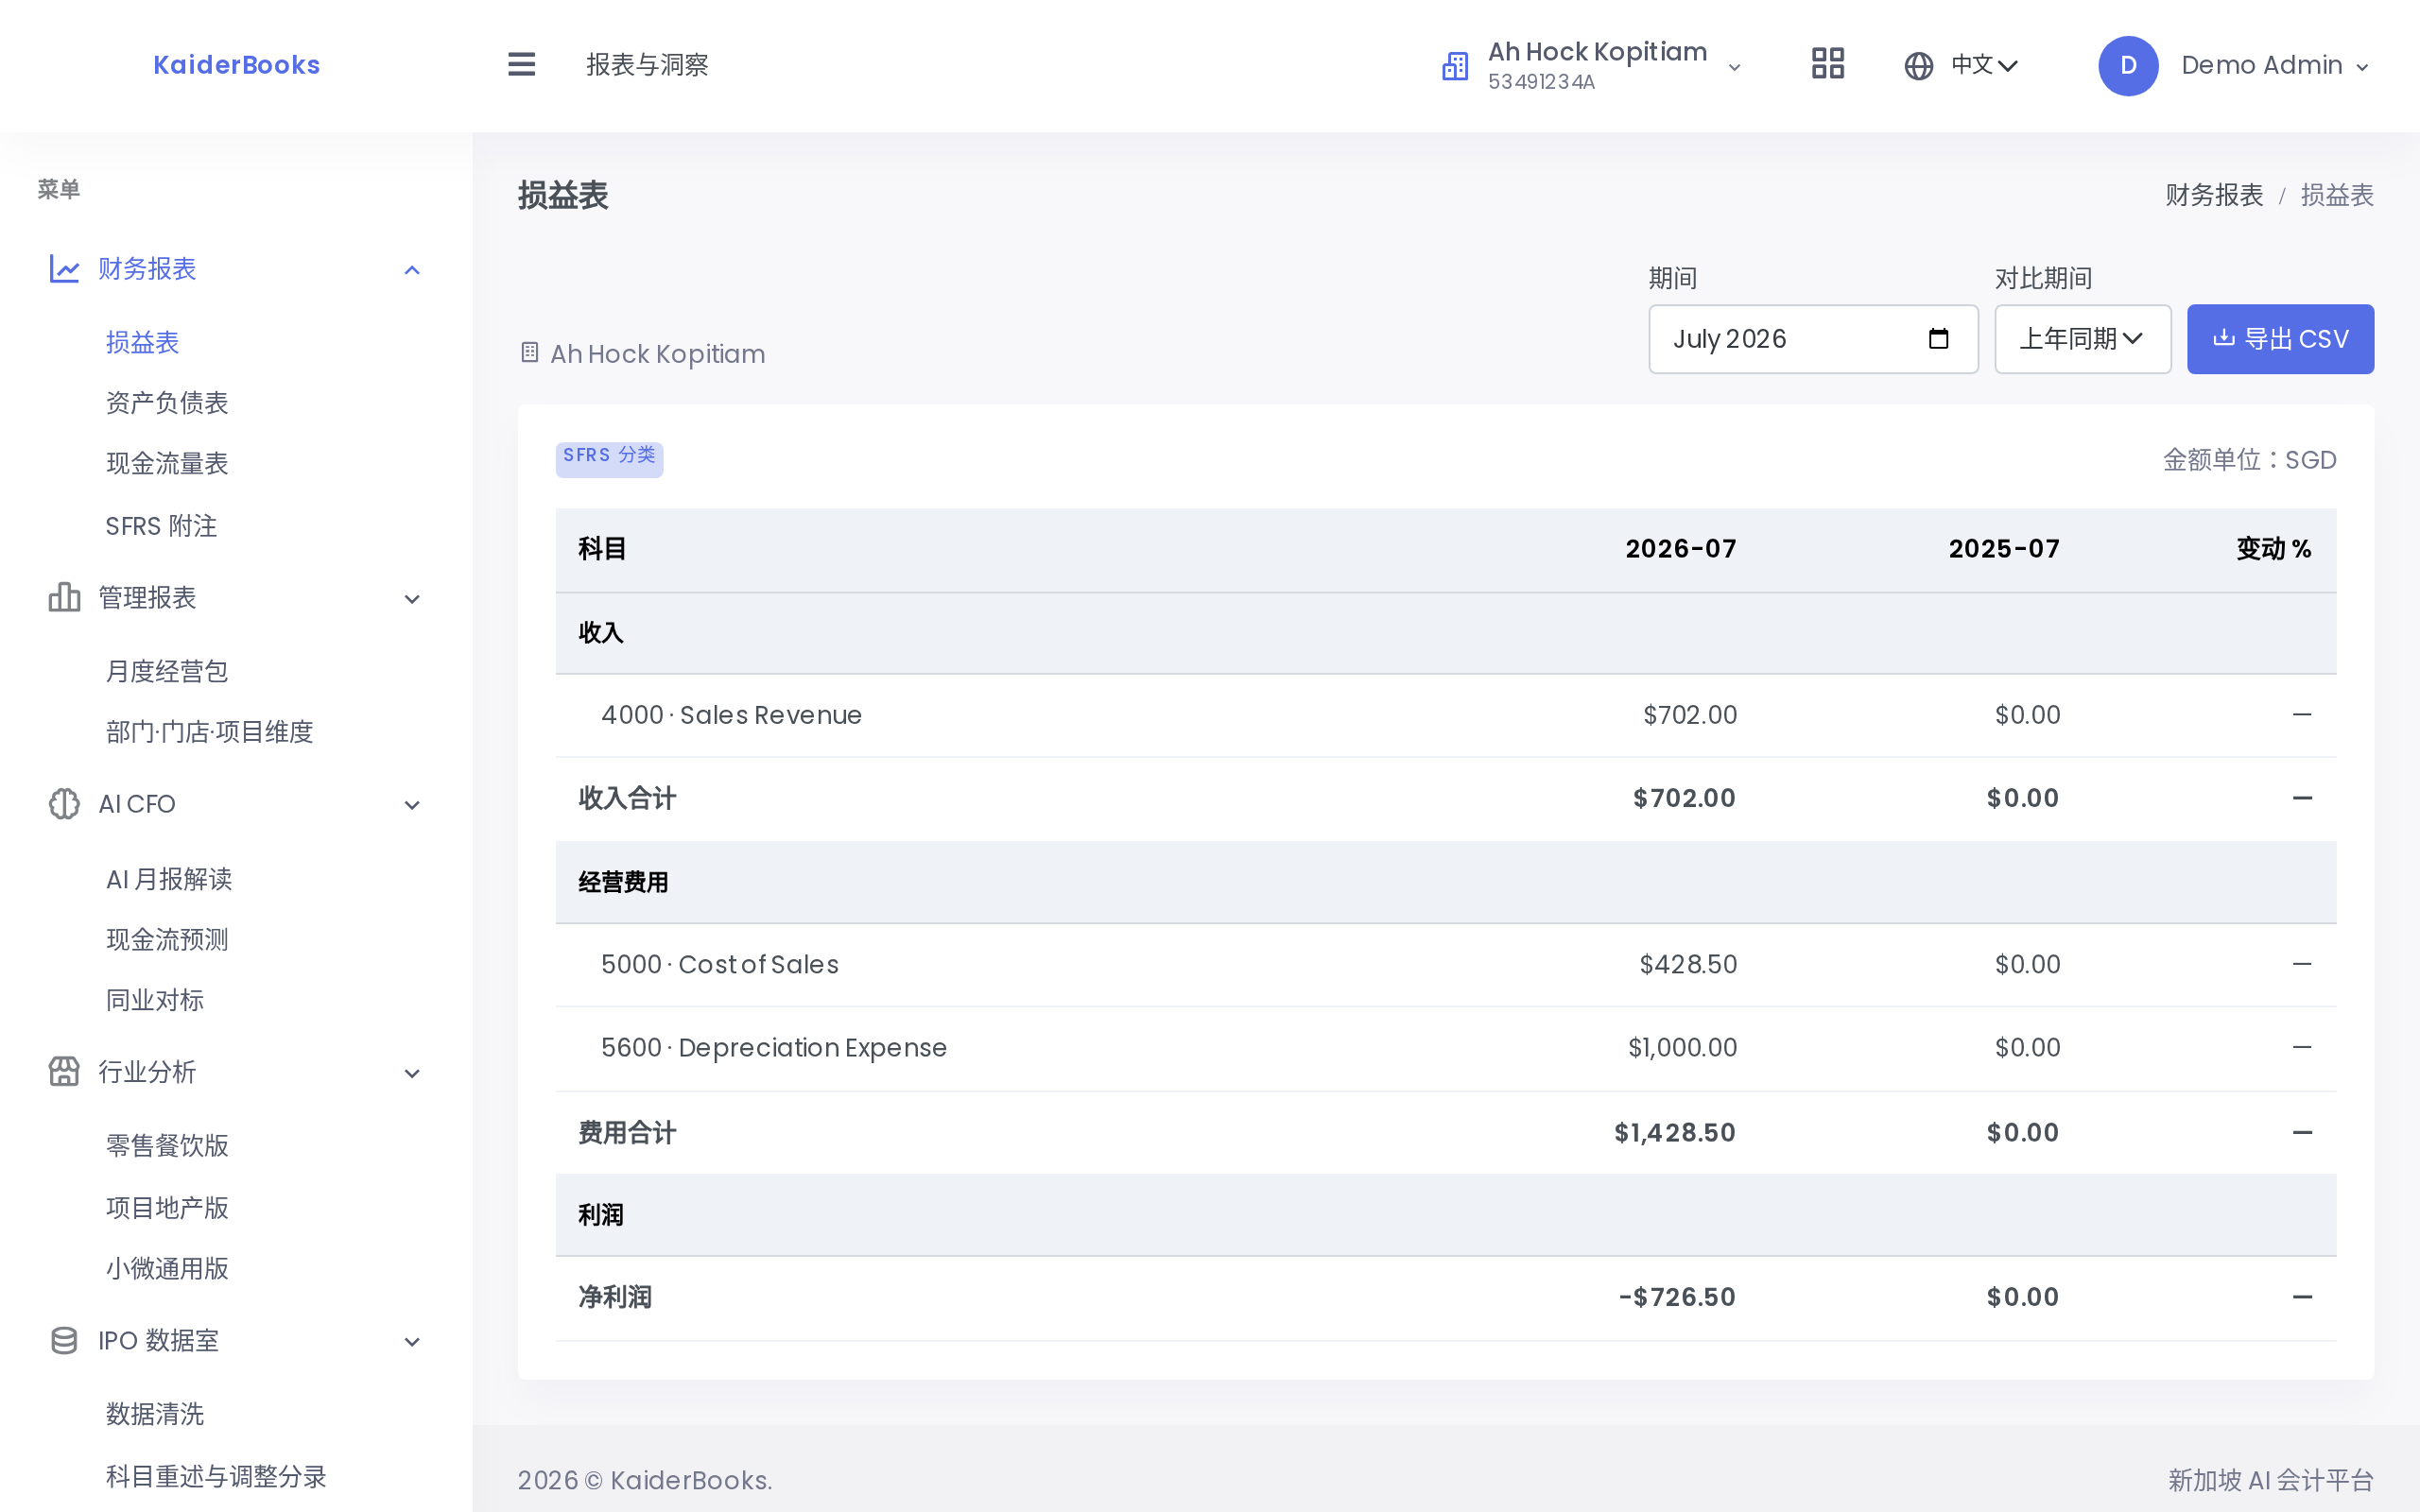Image resolution: width=2420 pixels, height=1512 pixels.
Task: Click the 2026-07 column header
Action: 1680,549
